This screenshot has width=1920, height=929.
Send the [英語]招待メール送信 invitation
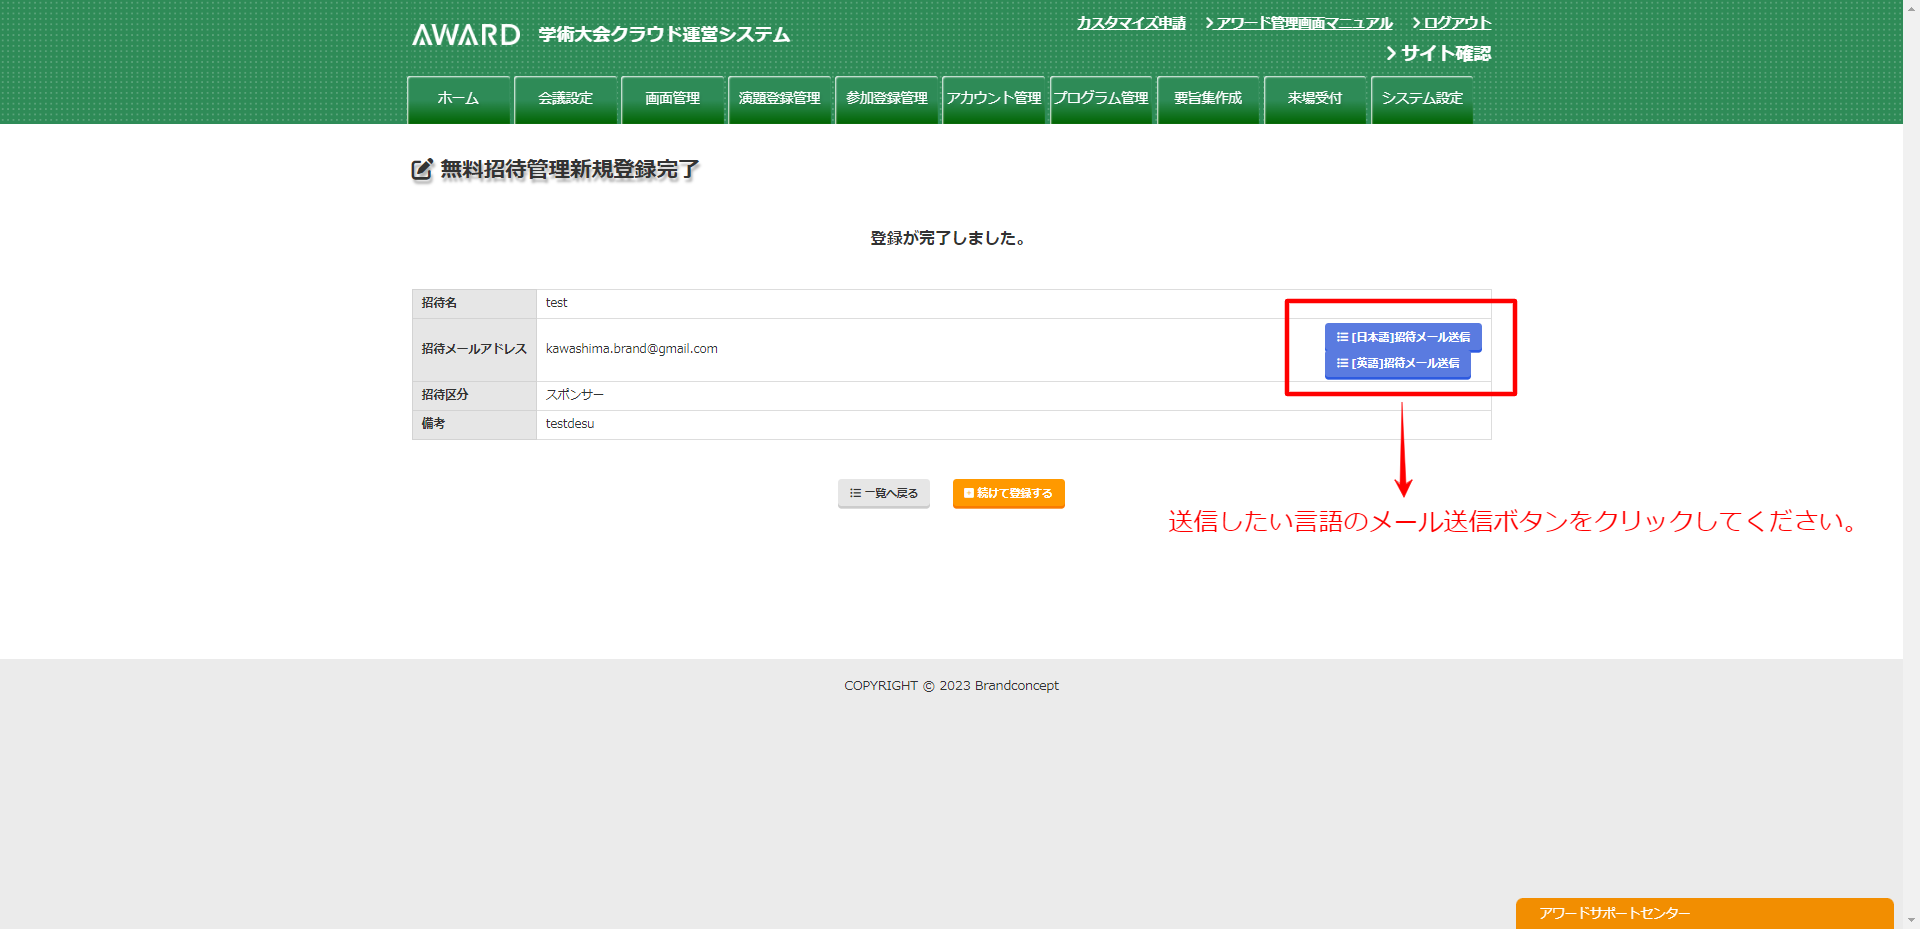point(1397,364)
